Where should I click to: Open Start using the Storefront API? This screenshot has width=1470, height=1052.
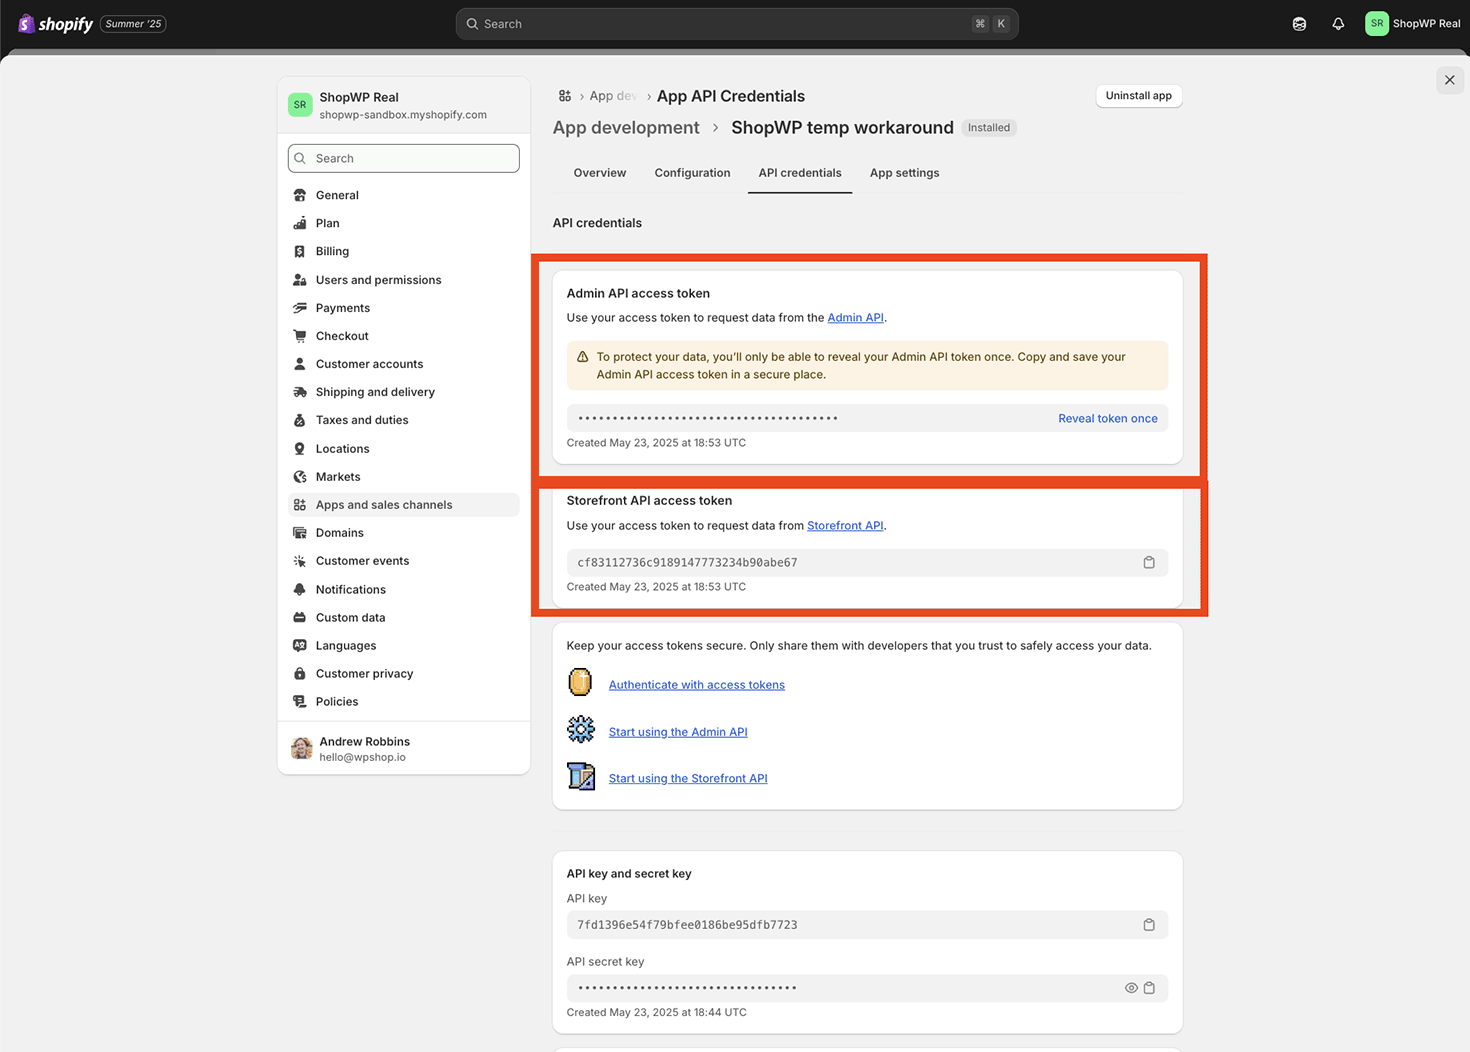[688, 779]
